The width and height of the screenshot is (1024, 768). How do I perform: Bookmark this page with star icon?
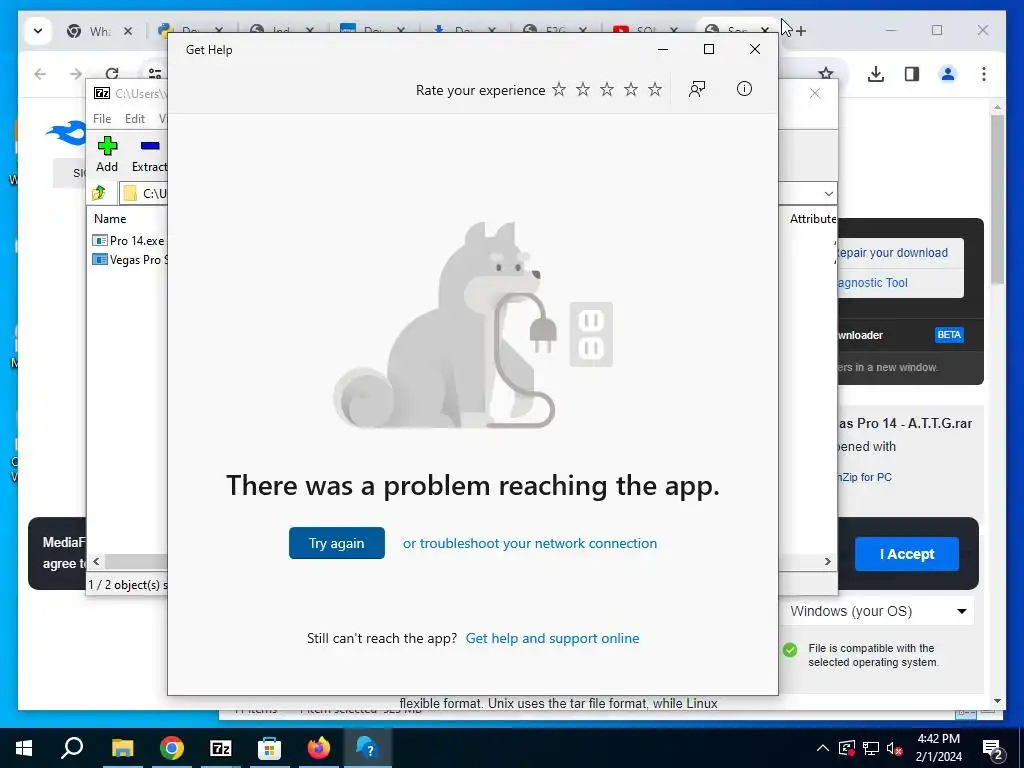click(x=825, y=73)
